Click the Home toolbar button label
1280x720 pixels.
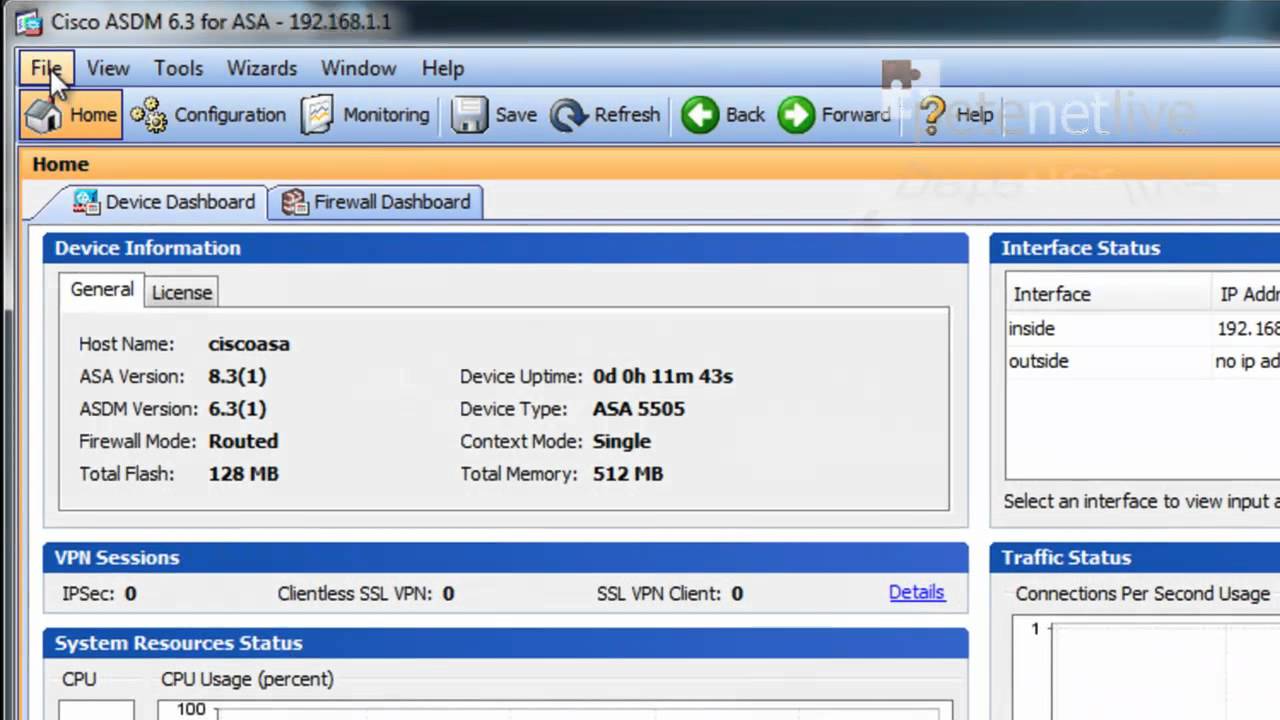click(x=93, y=115)
